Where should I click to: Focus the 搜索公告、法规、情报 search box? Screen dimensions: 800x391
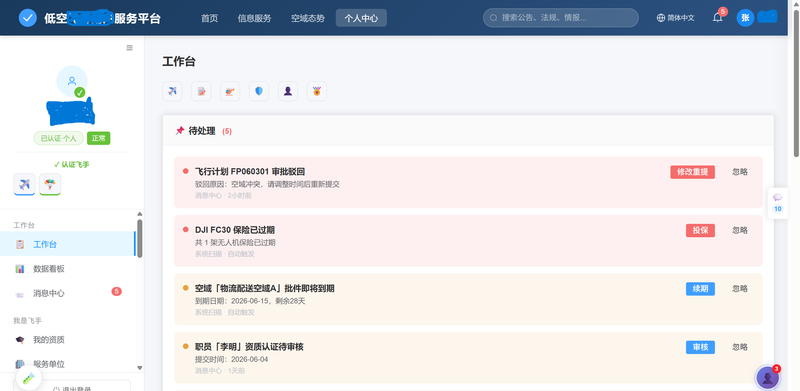click(561, 18)
